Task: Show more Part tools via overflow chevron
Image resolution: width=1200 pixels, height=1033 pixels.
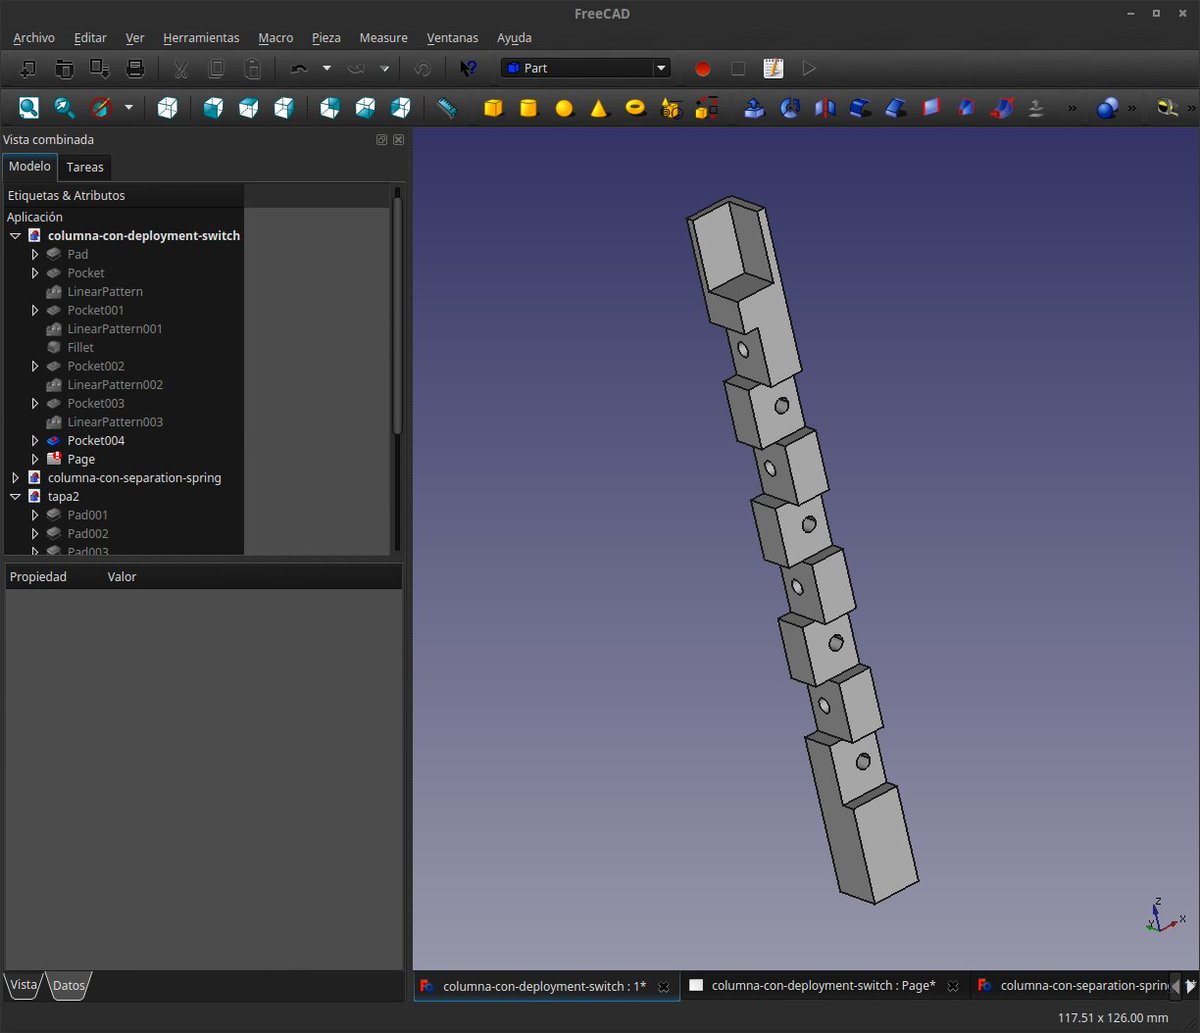Action: point(1072,108)
